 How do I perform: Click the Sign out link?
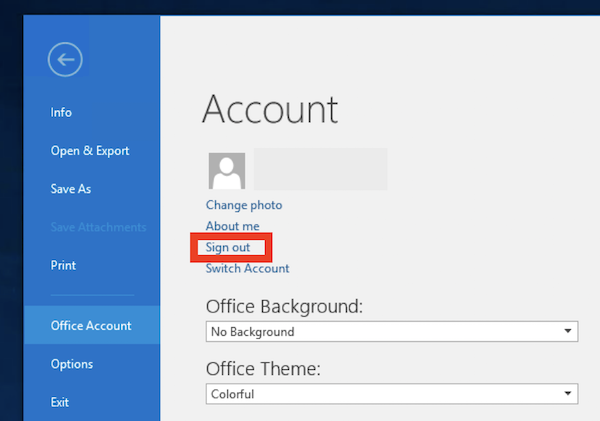click(x=227, y=247)
